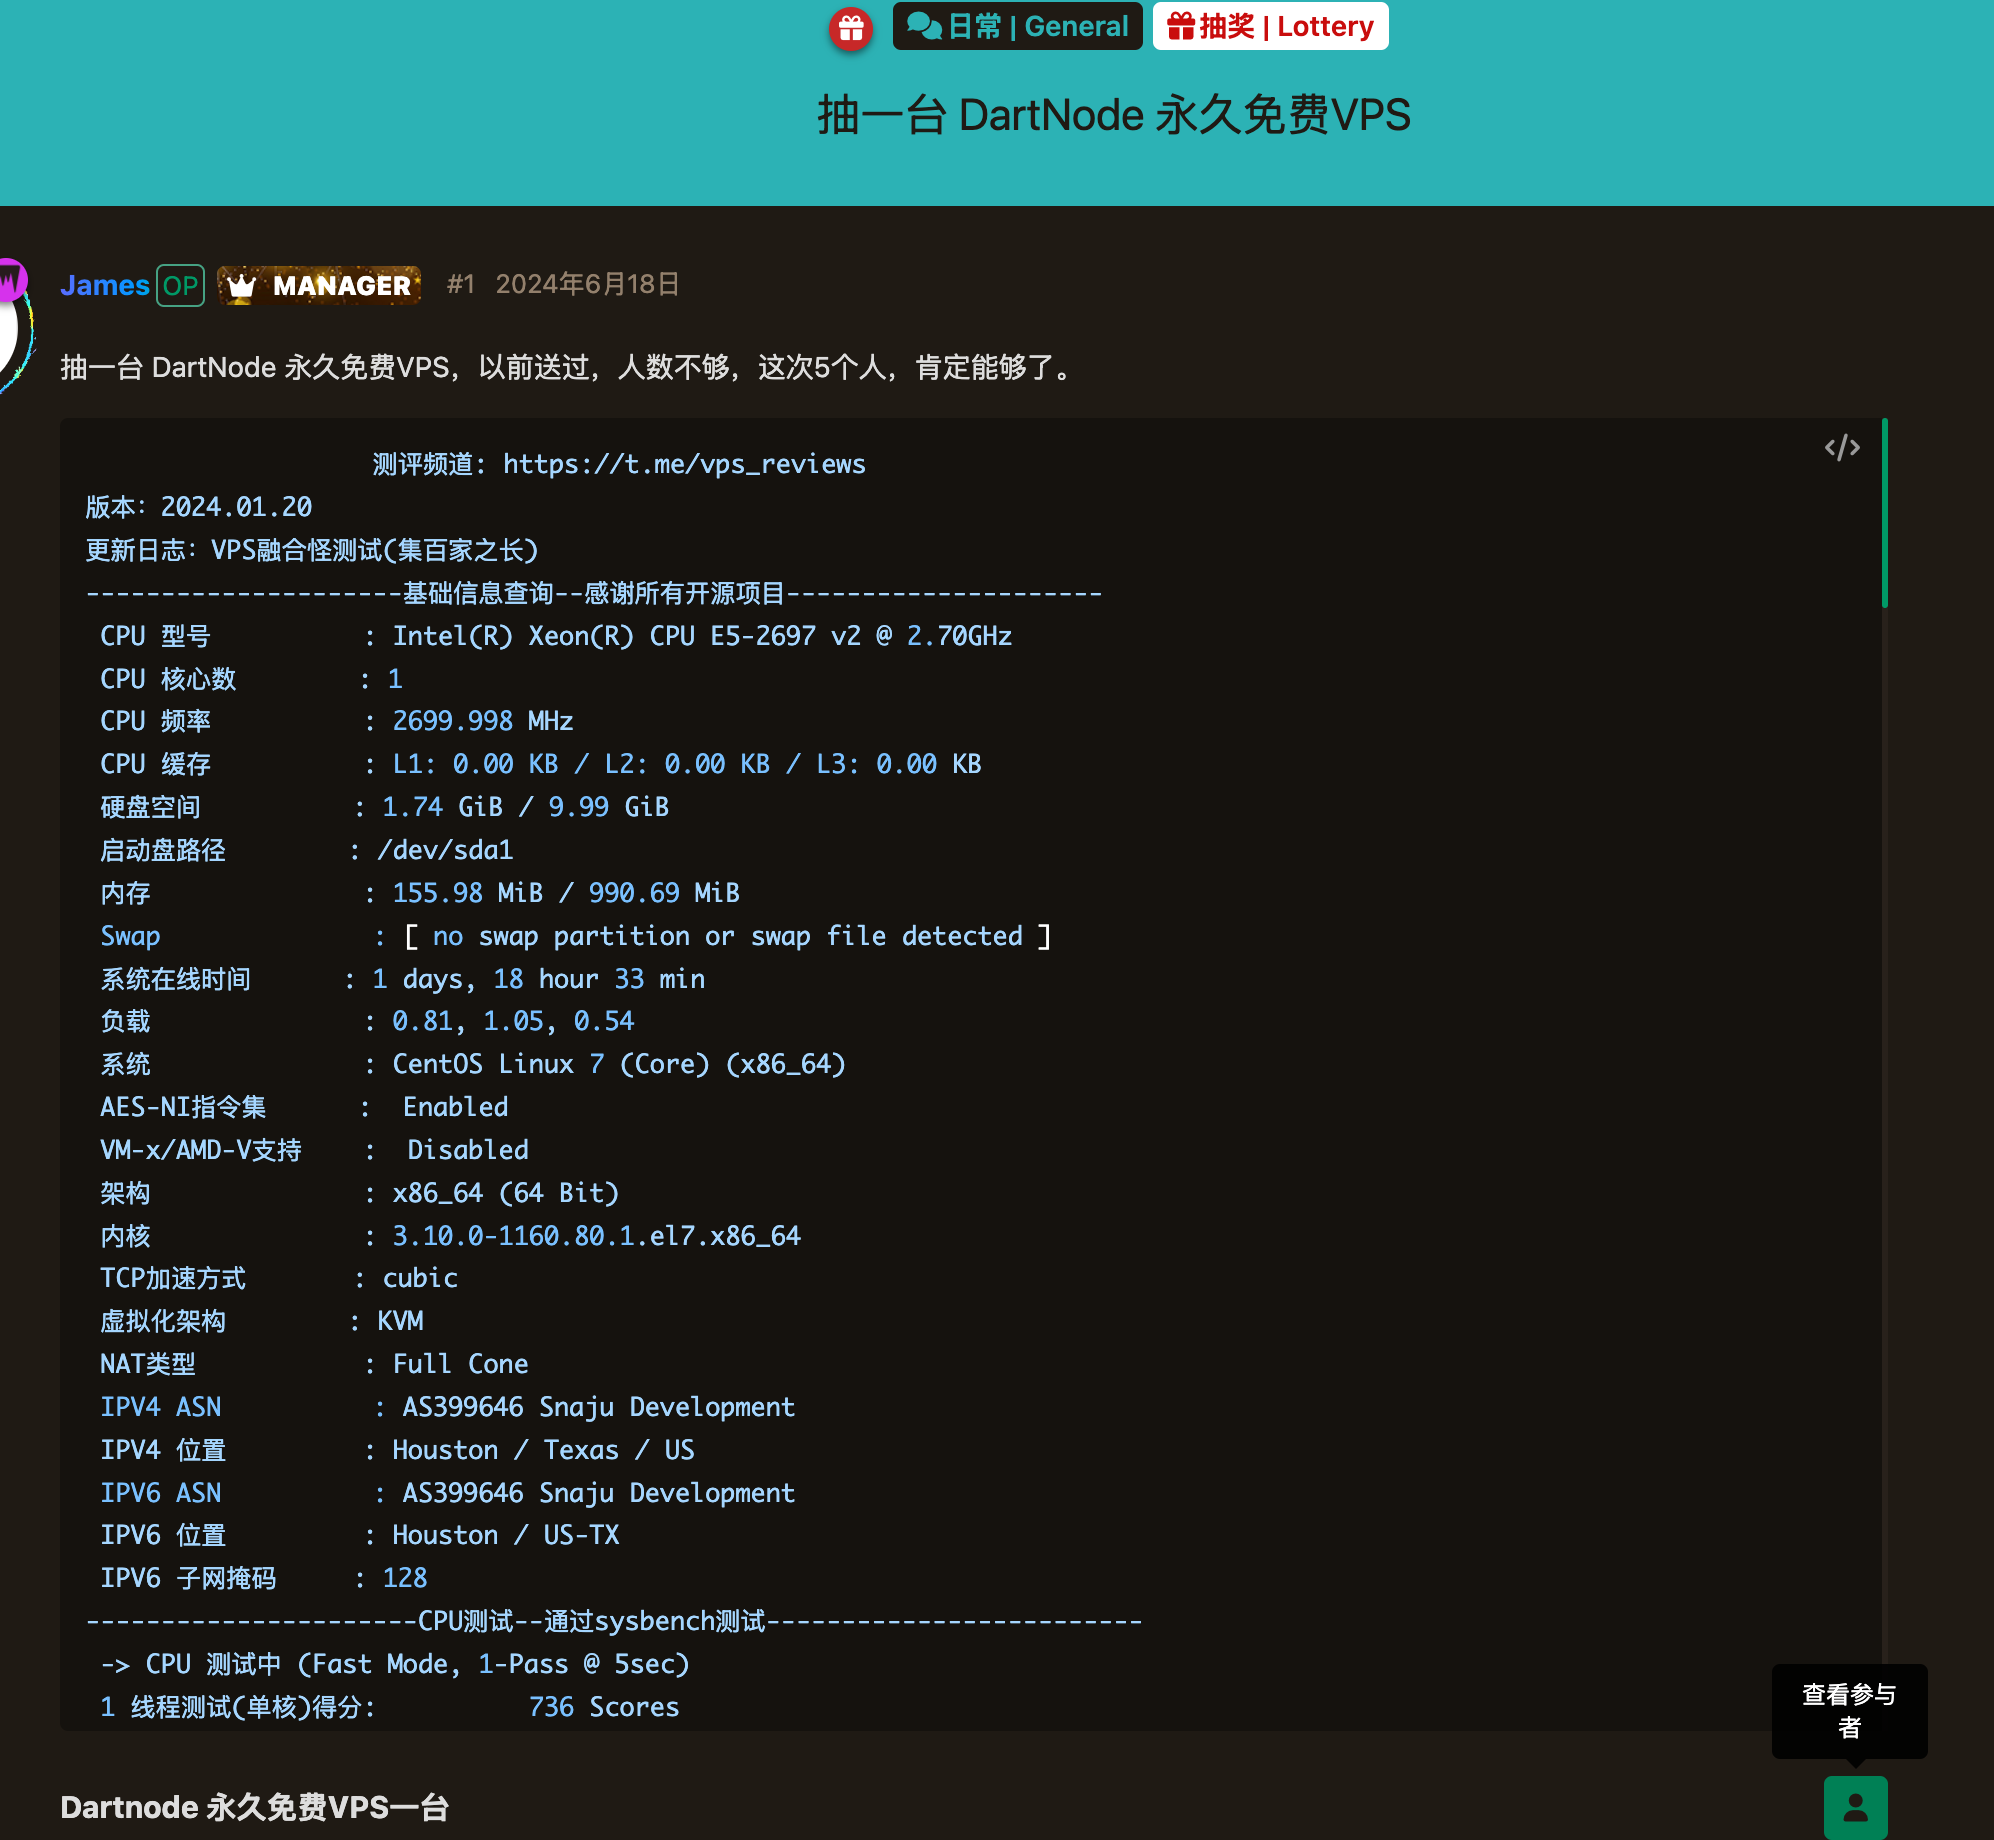1994x1840 pixels.
Task: Click the virtualization value KVM
Action: [400, 1321]
